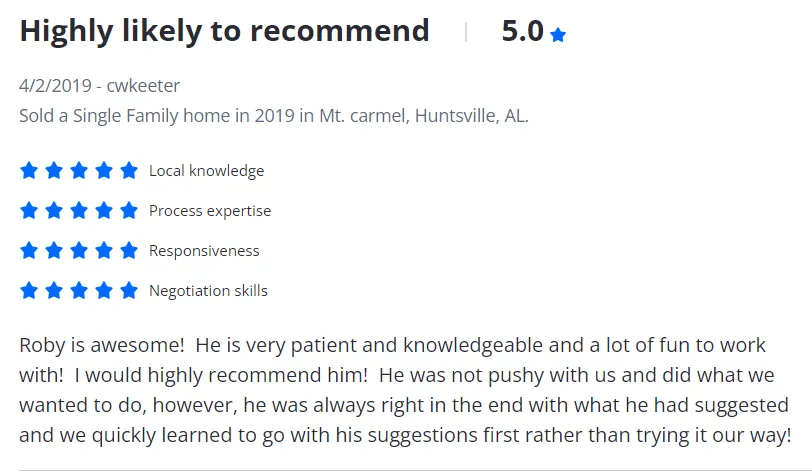
Task: Click the 'Process expertise' label
Action: click(210, 211)
